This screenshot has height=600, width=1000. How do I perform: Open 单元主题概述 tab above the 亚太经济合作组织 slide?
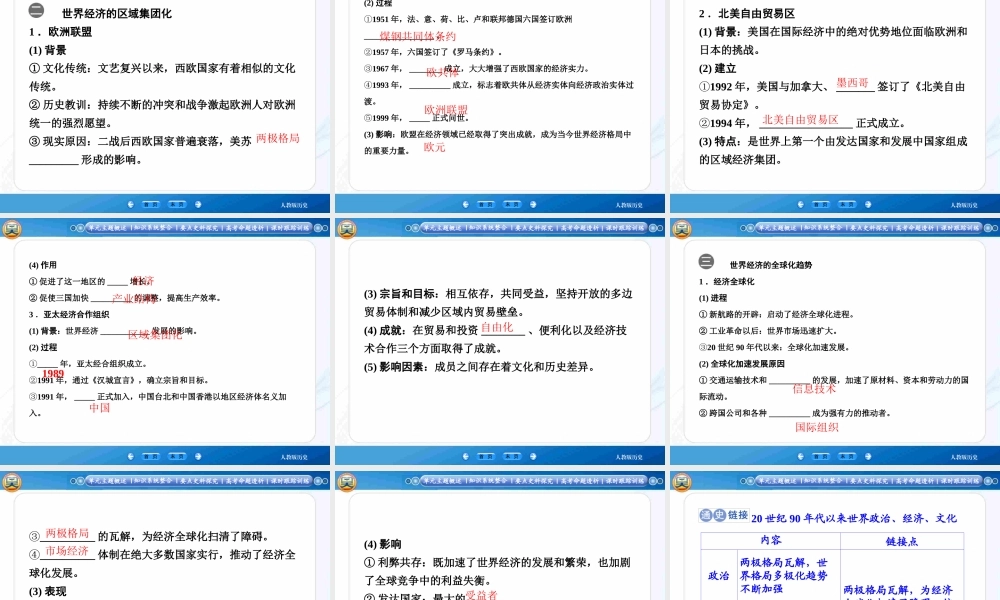coord(107,228)
